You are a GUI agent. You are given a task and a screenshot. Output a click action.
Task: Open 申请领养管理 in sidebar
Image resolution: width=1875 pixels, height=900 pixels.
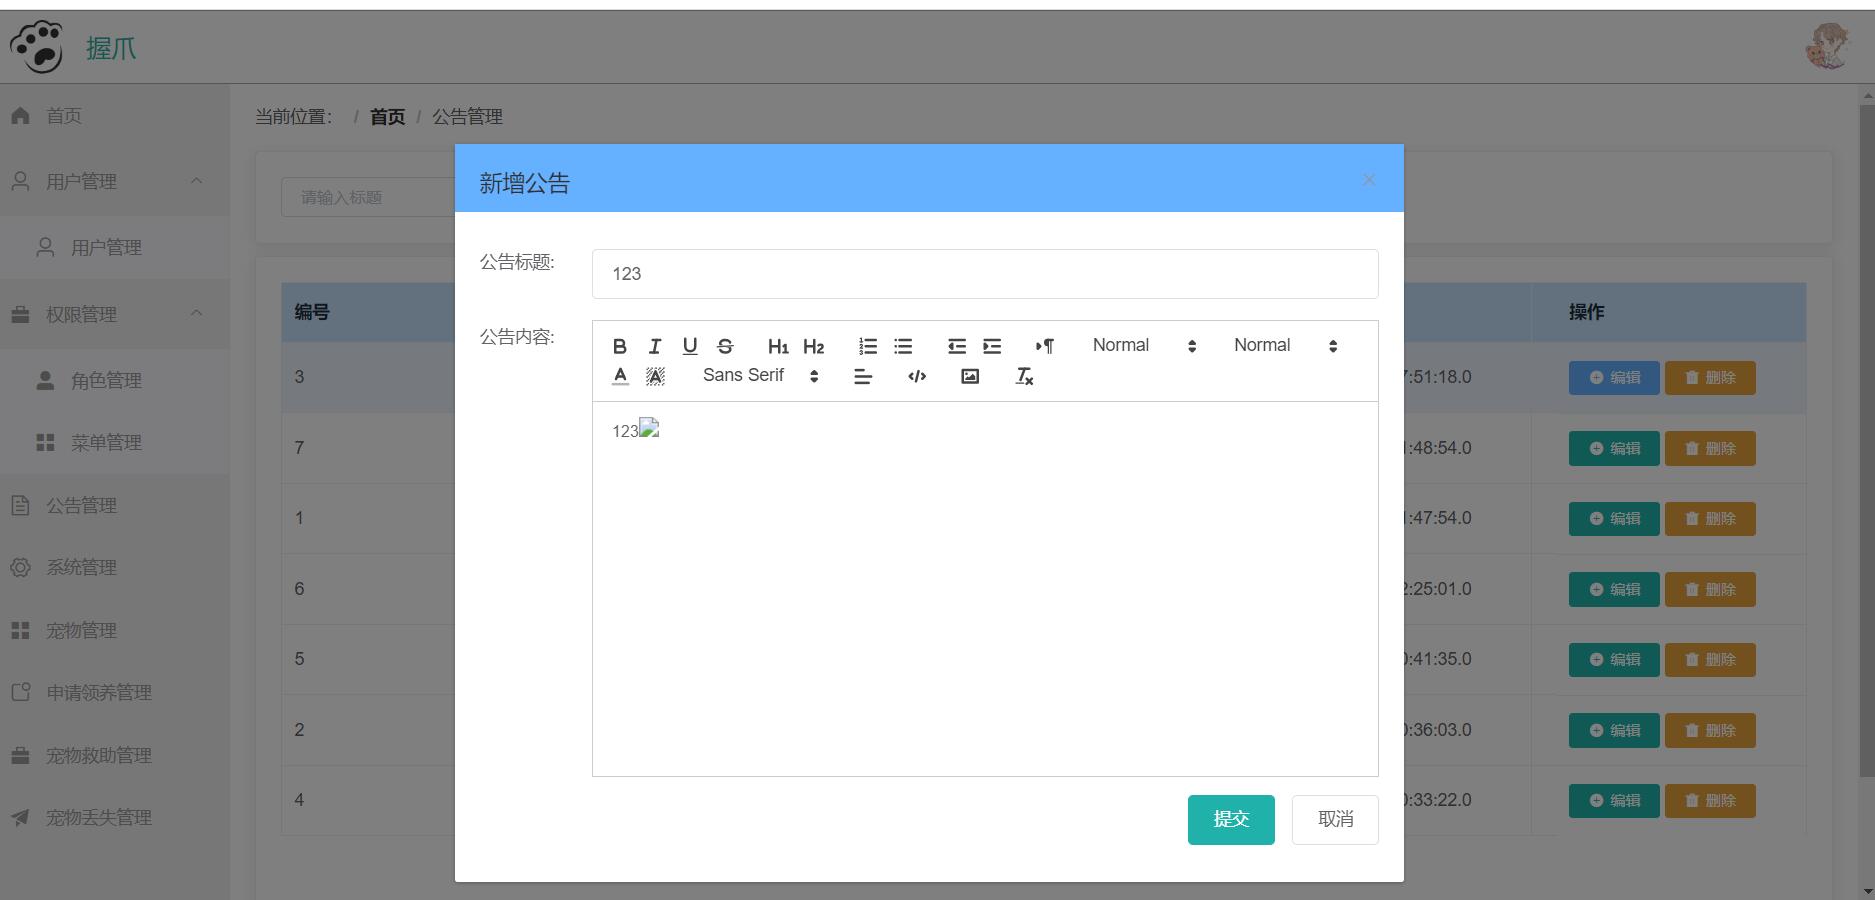pyautogui.click(x=115, y=692)
